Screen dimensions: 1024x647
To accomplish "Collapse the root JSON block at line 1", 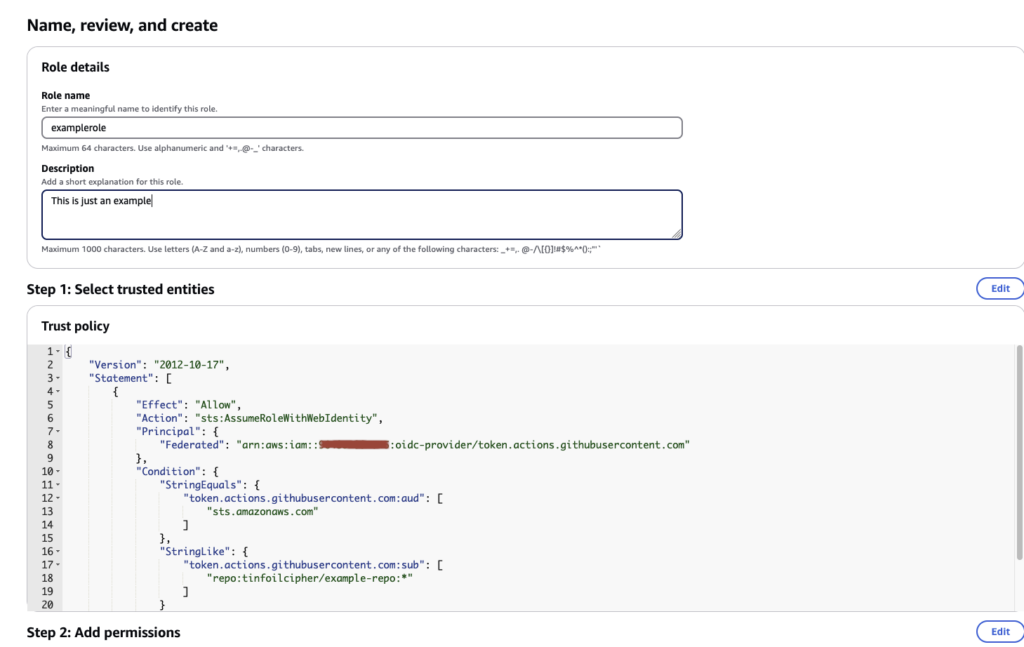I will [58, 352].
